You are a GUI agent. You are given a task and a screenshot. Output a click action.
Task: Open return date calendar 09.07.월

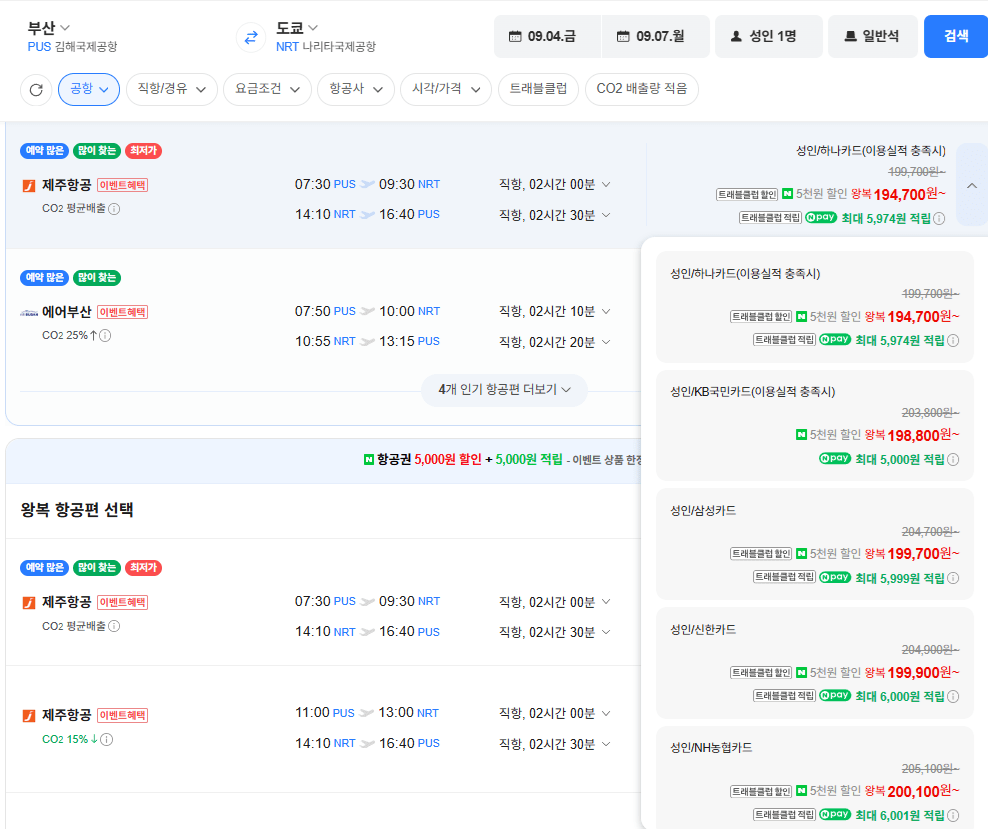pyautogui.click(x=655, y=37)
